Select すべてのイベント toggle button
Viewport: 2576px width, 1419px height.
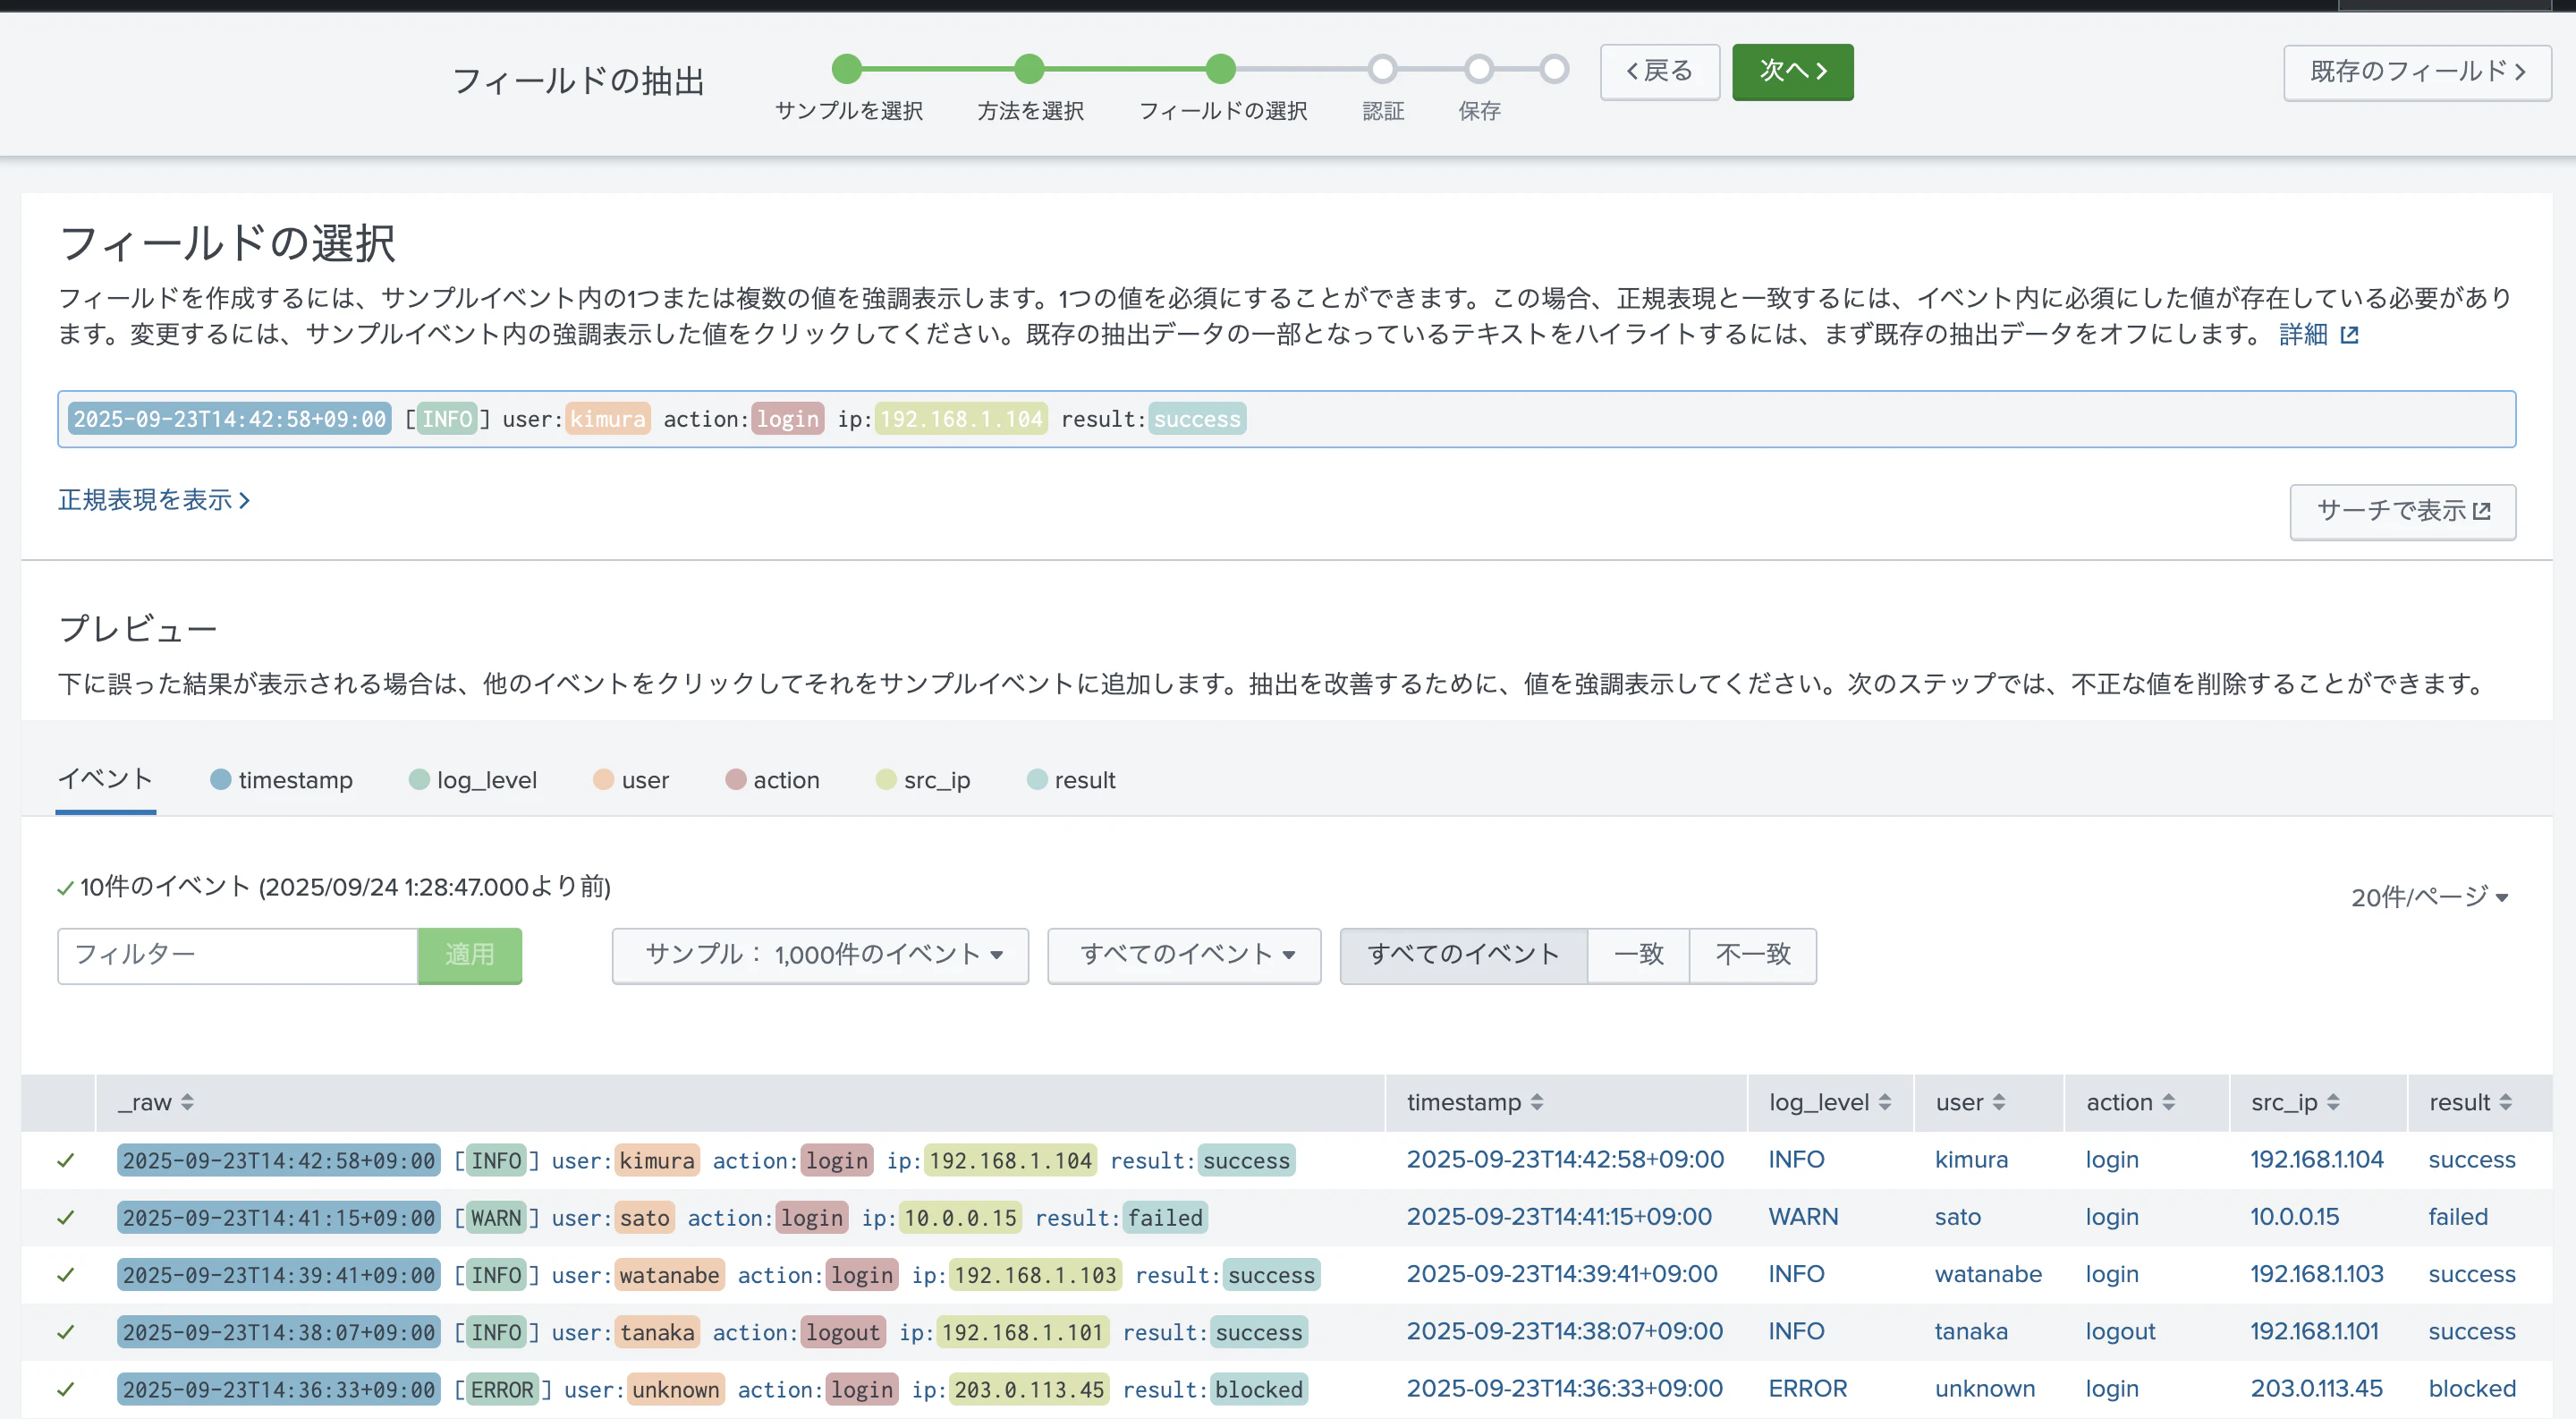point(1463,955)
